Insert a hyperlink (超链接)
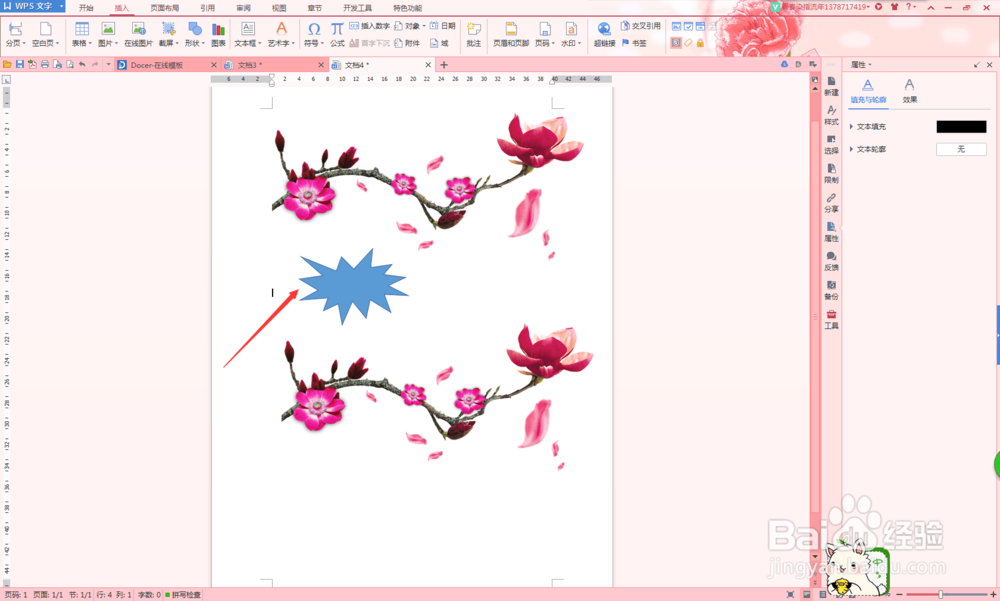The image size is (1000, 601). click(x=604, y=34)
